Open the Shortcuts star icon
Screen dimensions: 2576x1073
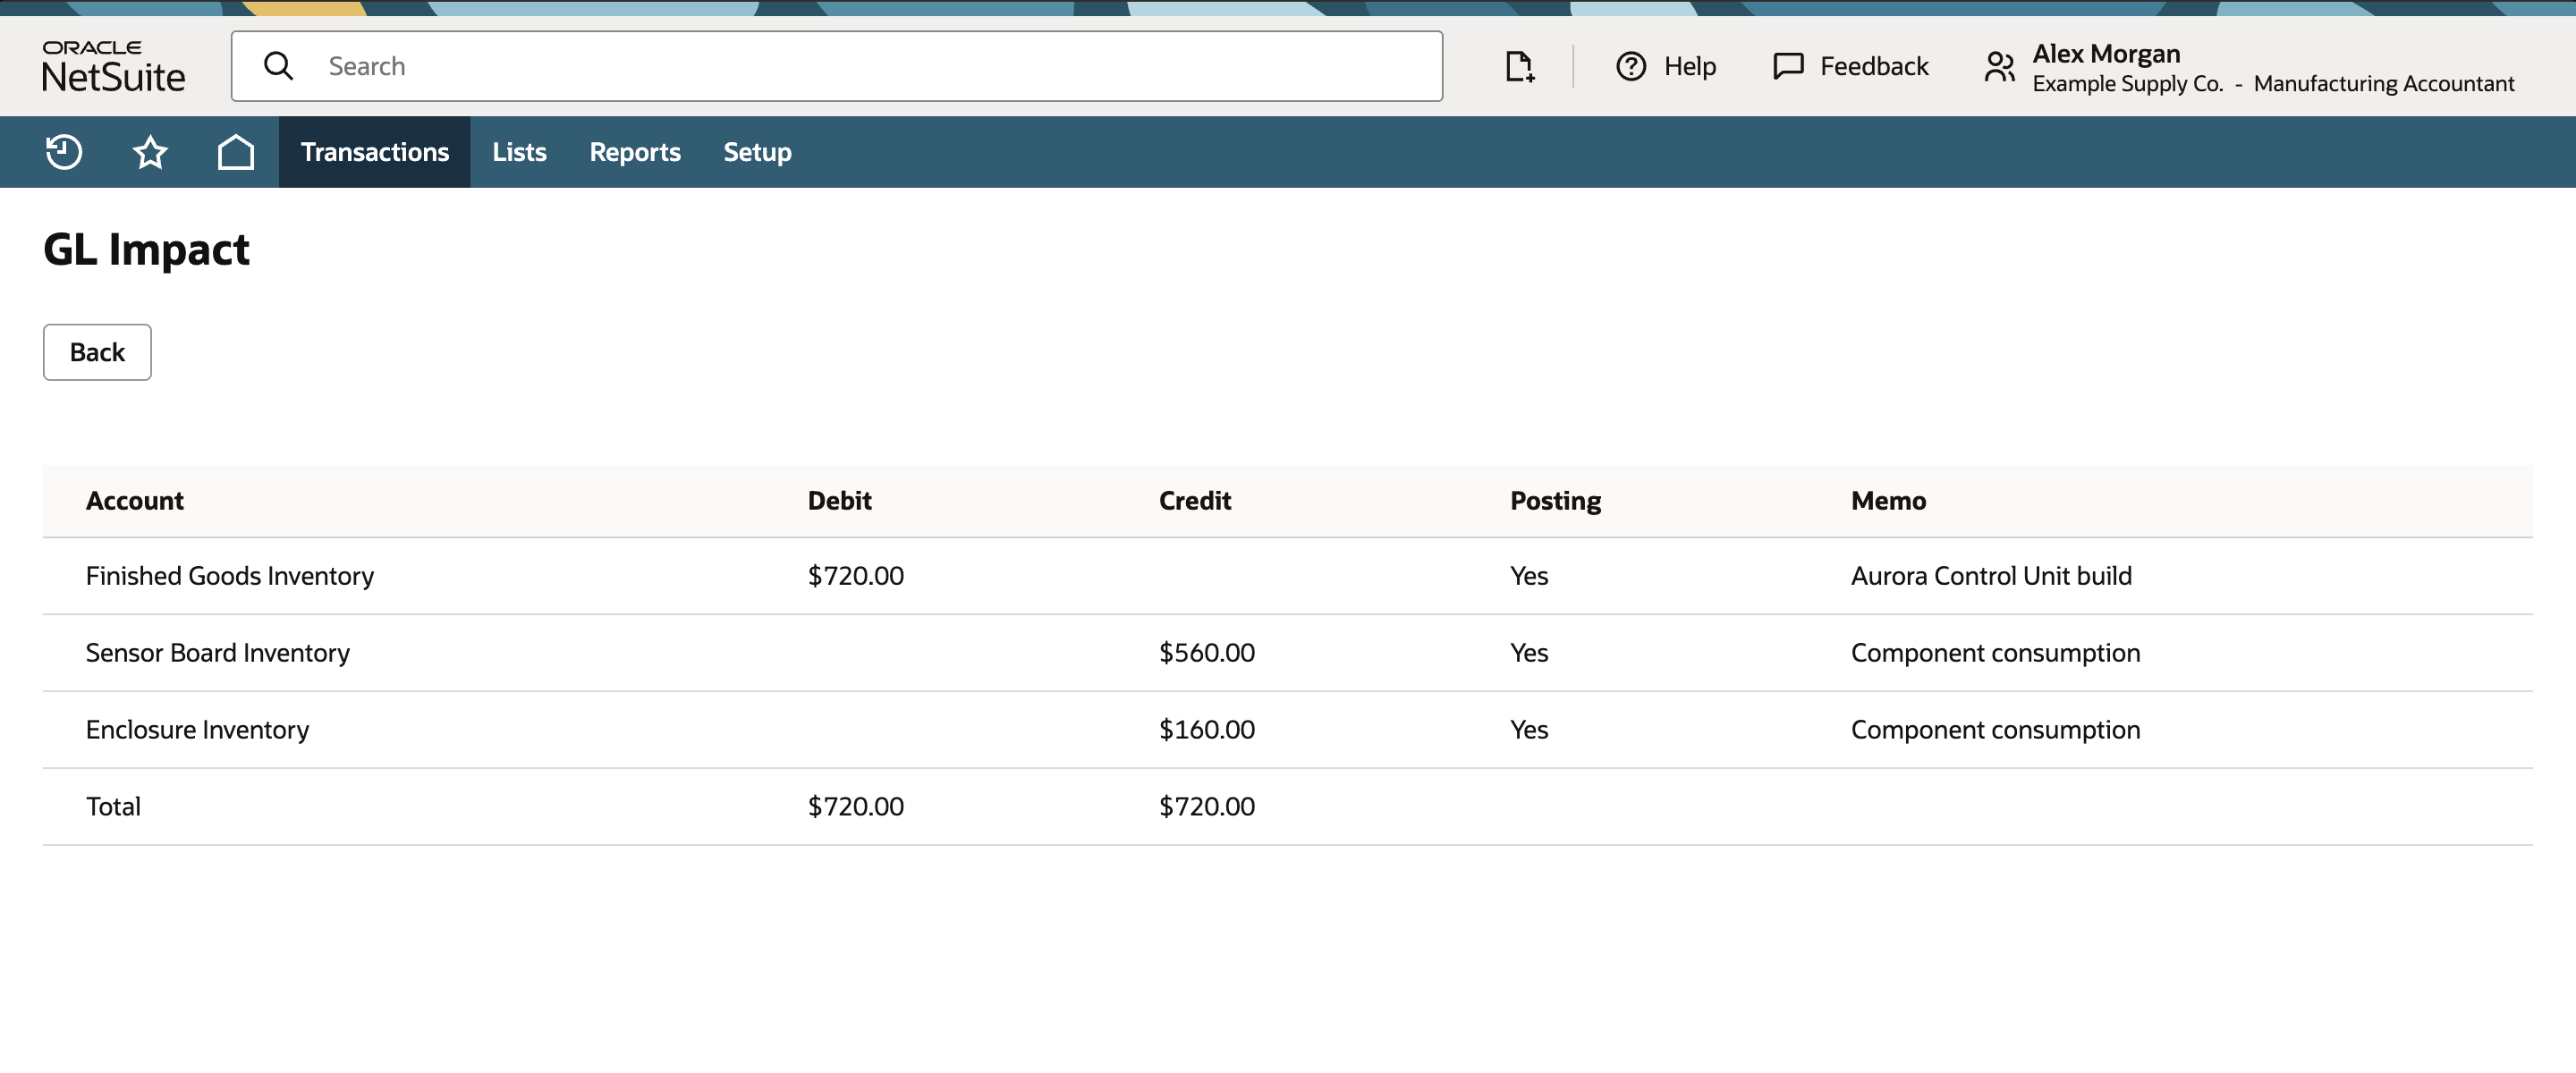coord(150,152)
